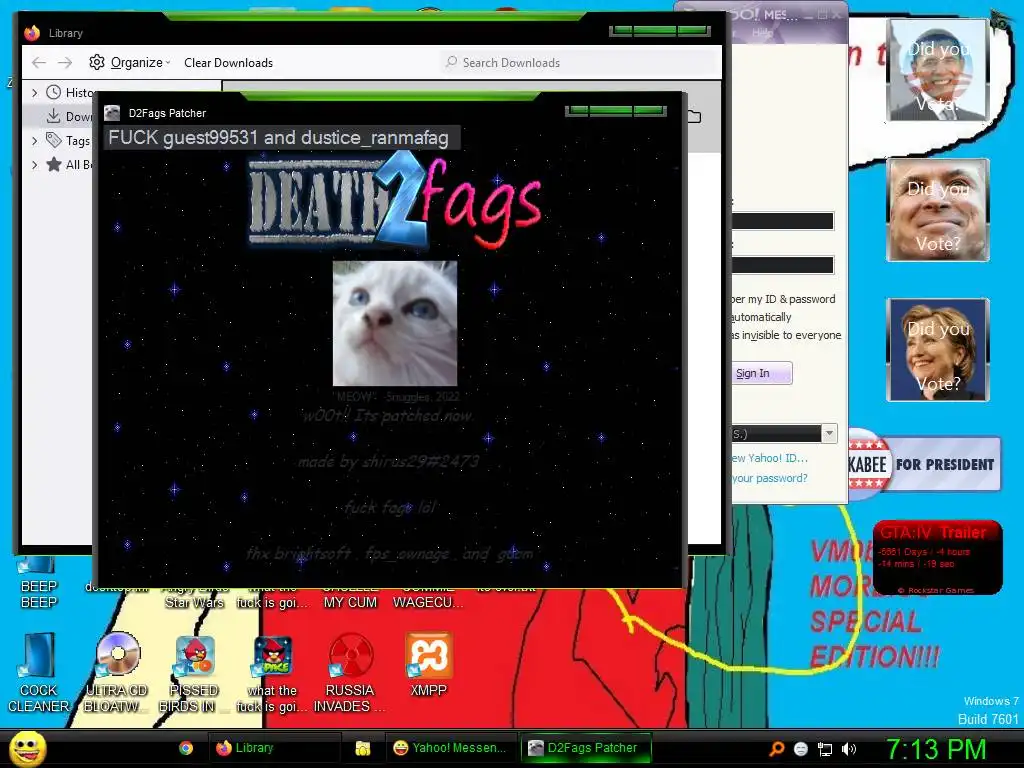Open the Help menu in Yahoo! Messenger

[762, 33]
